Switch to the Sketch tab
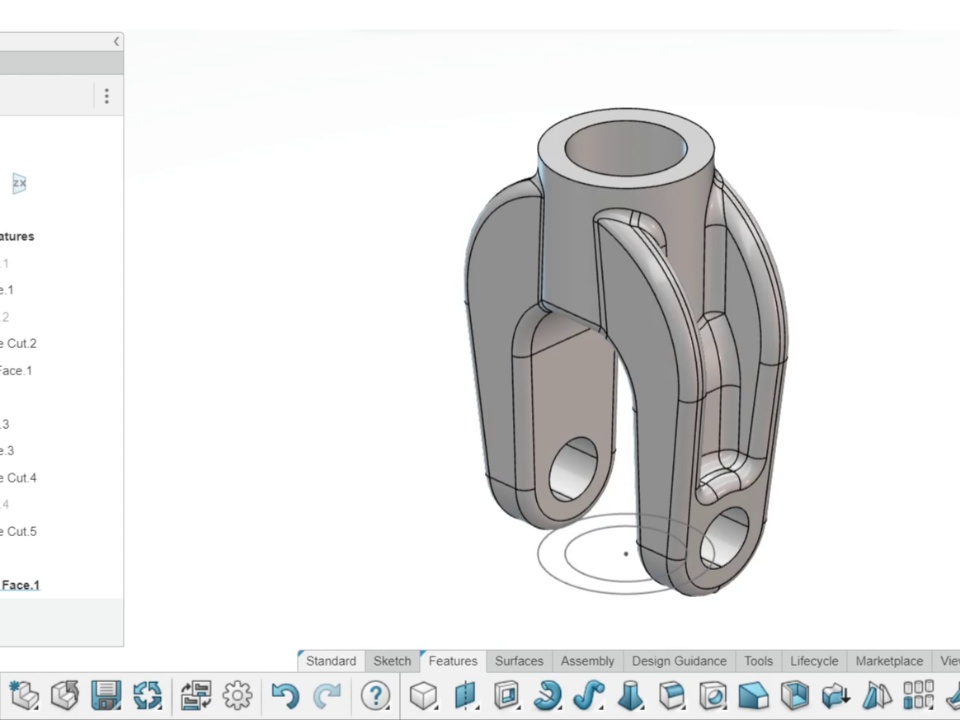 coord(392,661)
